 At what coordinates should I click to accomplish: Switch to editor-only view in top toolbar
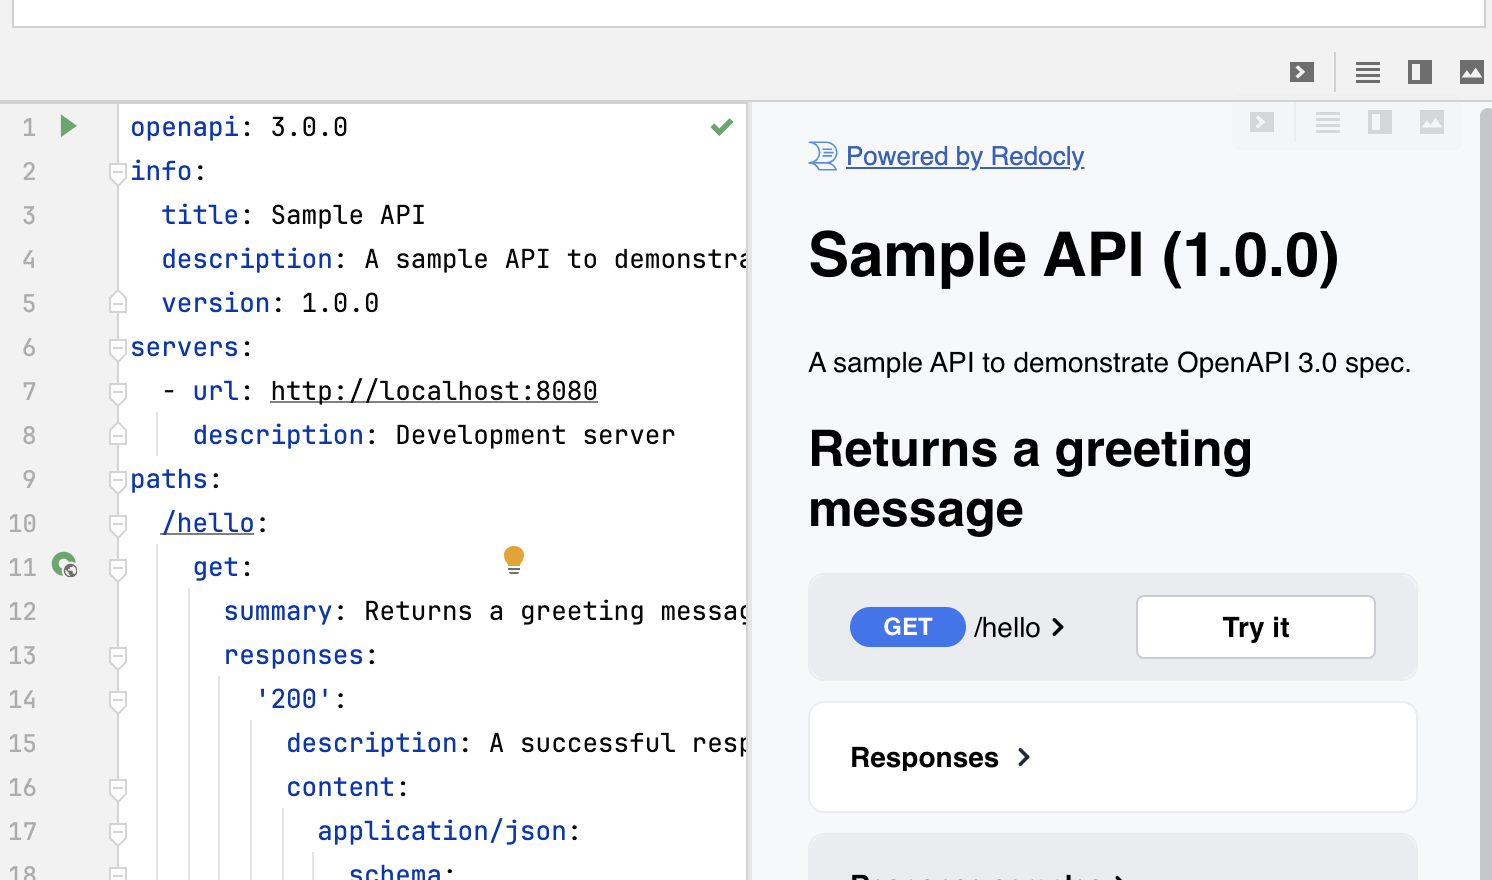[x=1368, y=72]
